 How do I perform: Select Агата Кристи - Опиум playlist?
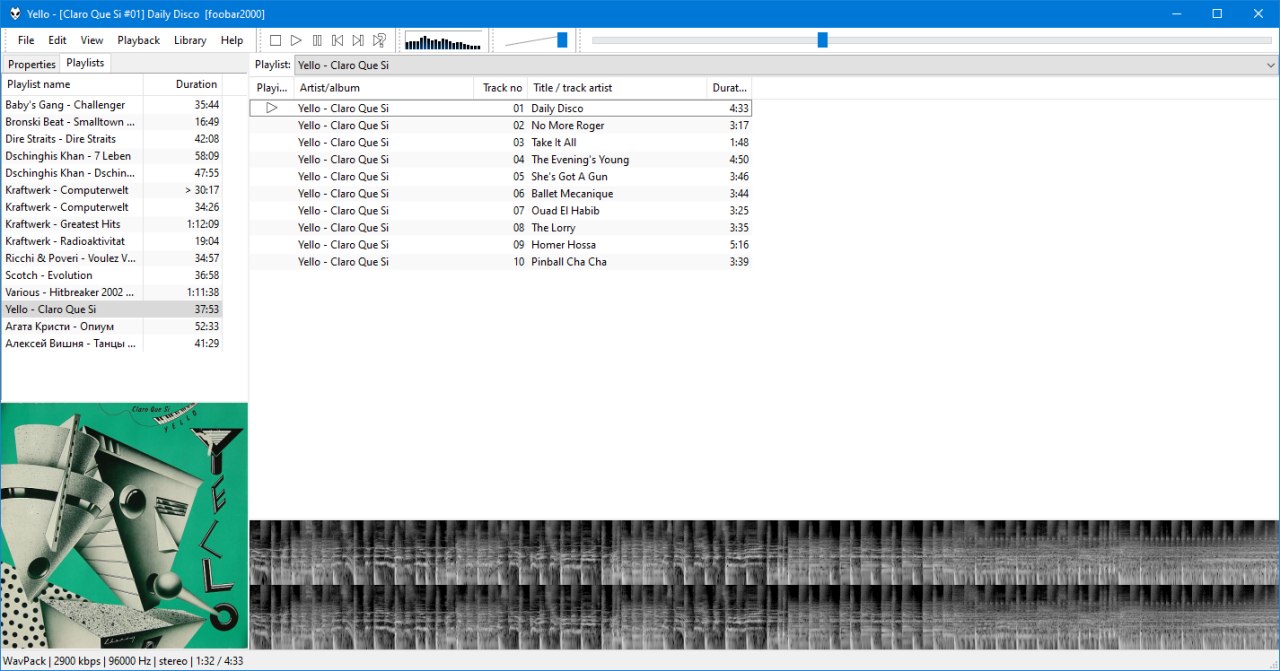[112, 326]
